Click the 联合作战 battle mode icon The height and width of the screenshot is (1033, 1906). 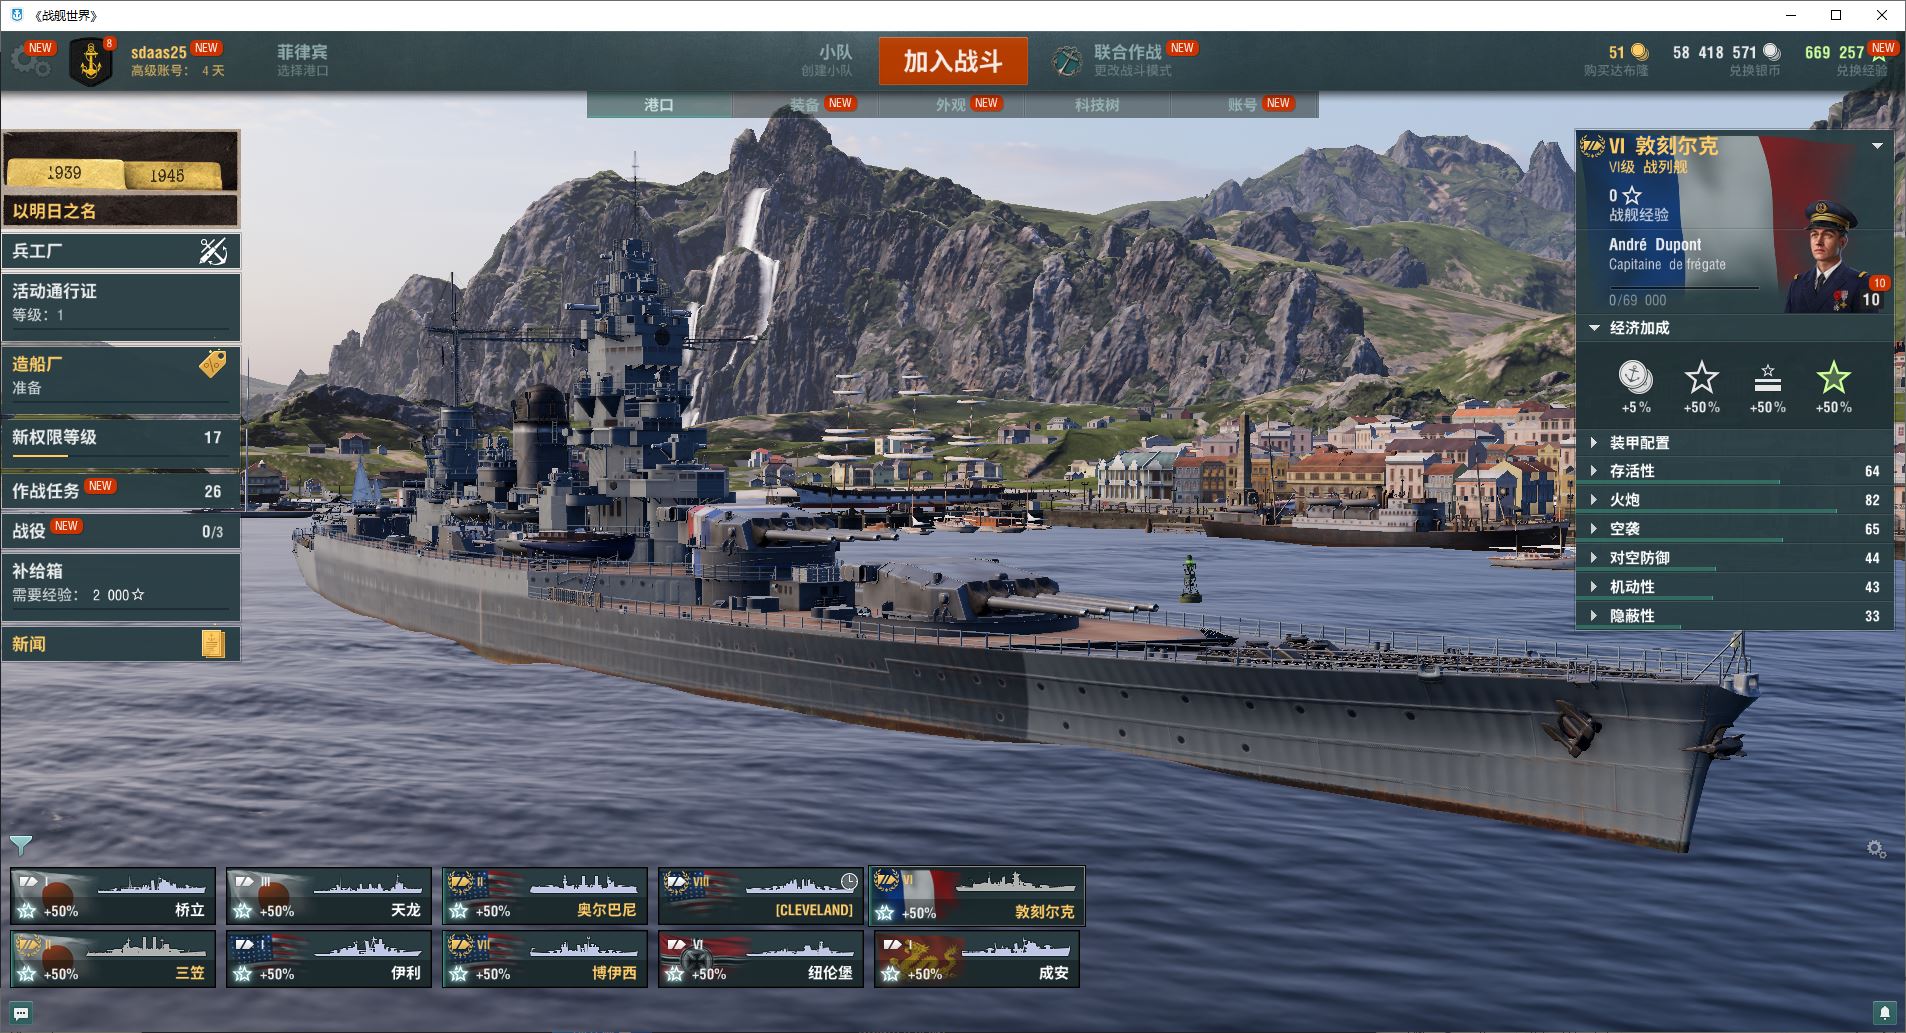point(1067,62)
